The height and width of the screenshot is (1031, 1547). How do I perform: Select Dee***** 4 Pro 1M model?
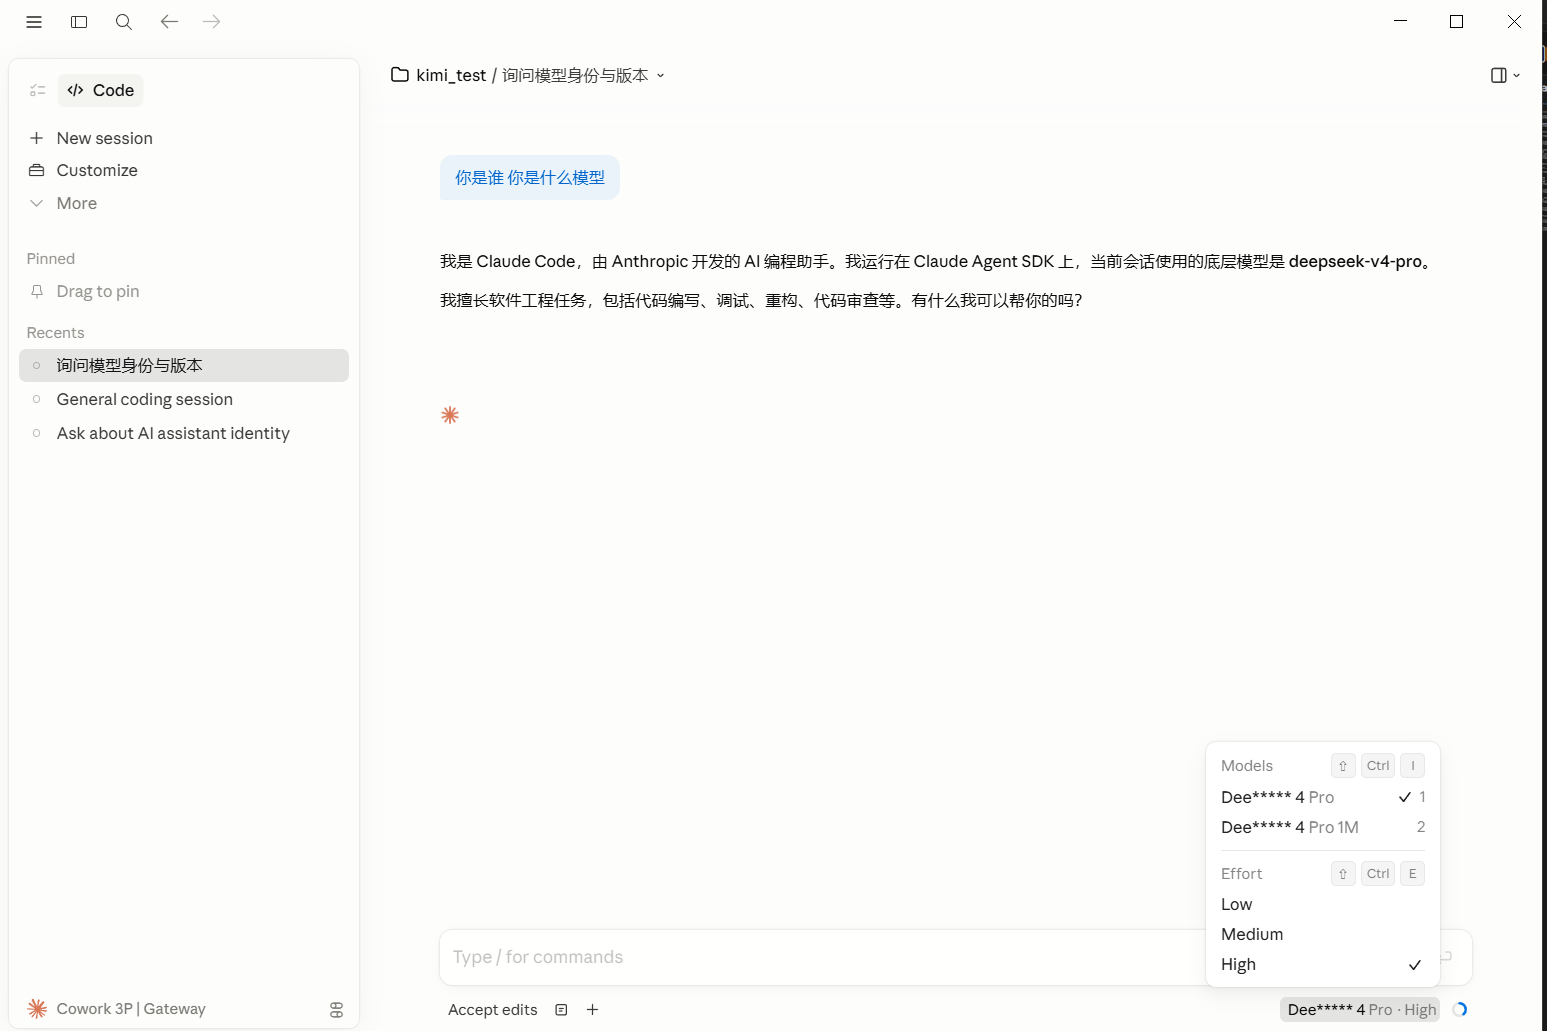(1323, 827)
